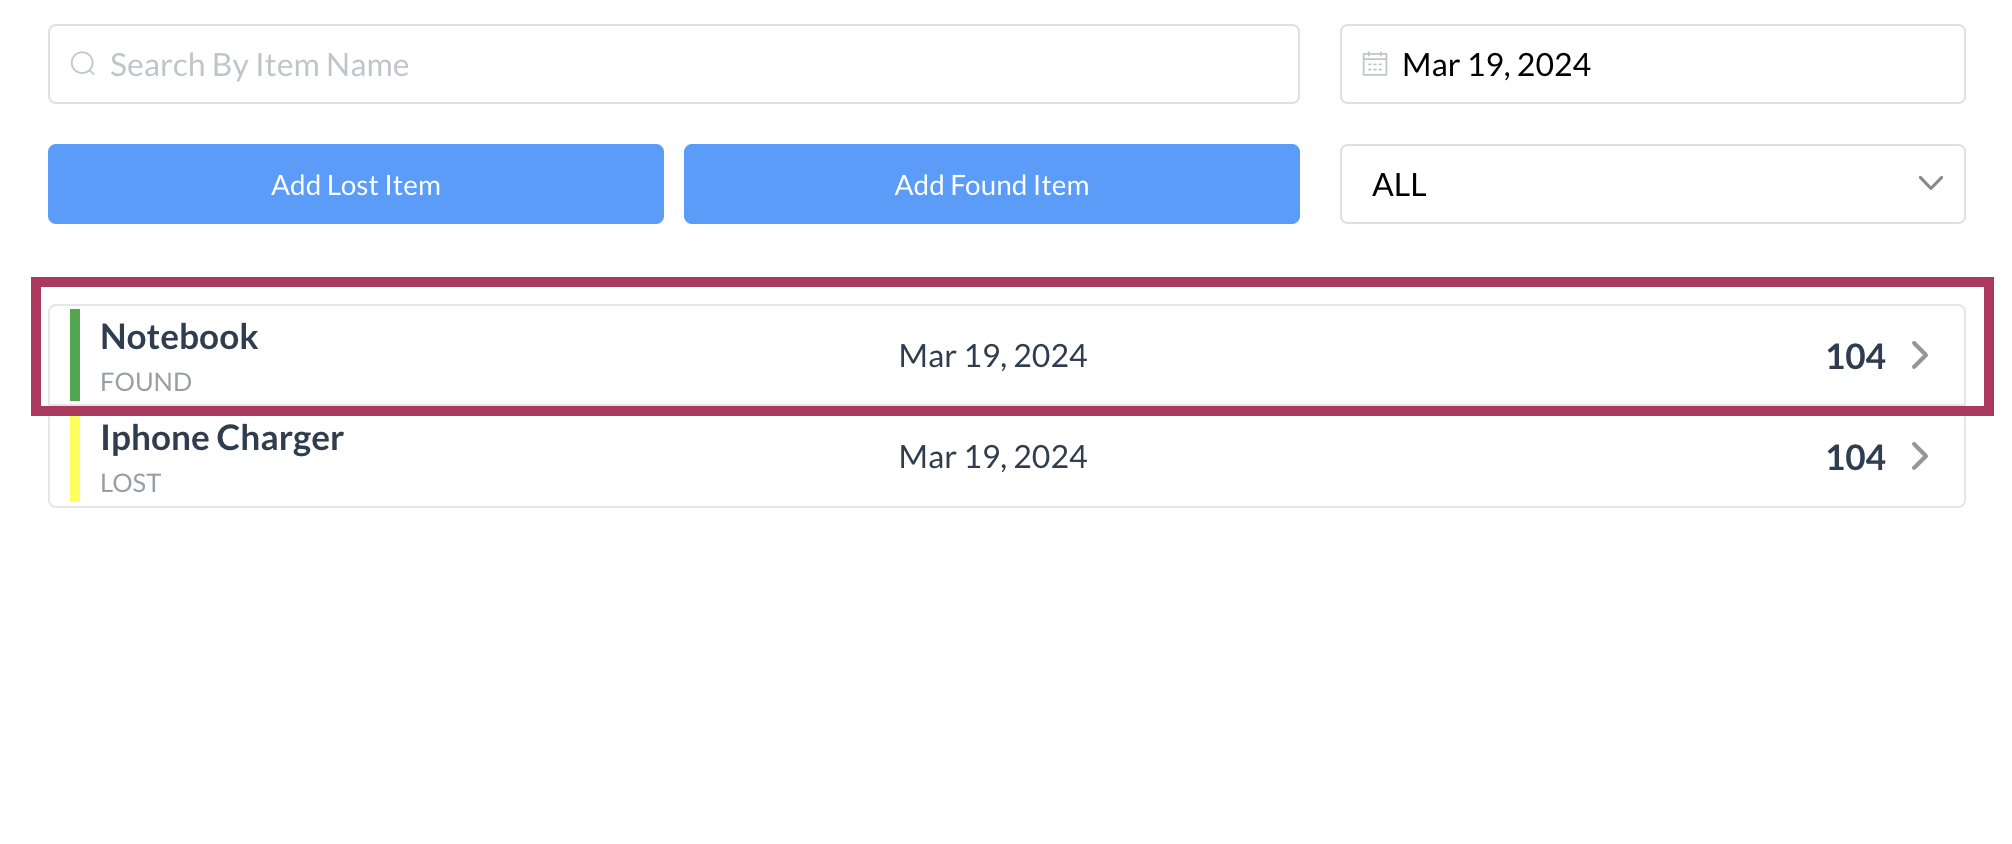
Task: Click the Add Found Item button
Action: (x=991, y=184)
